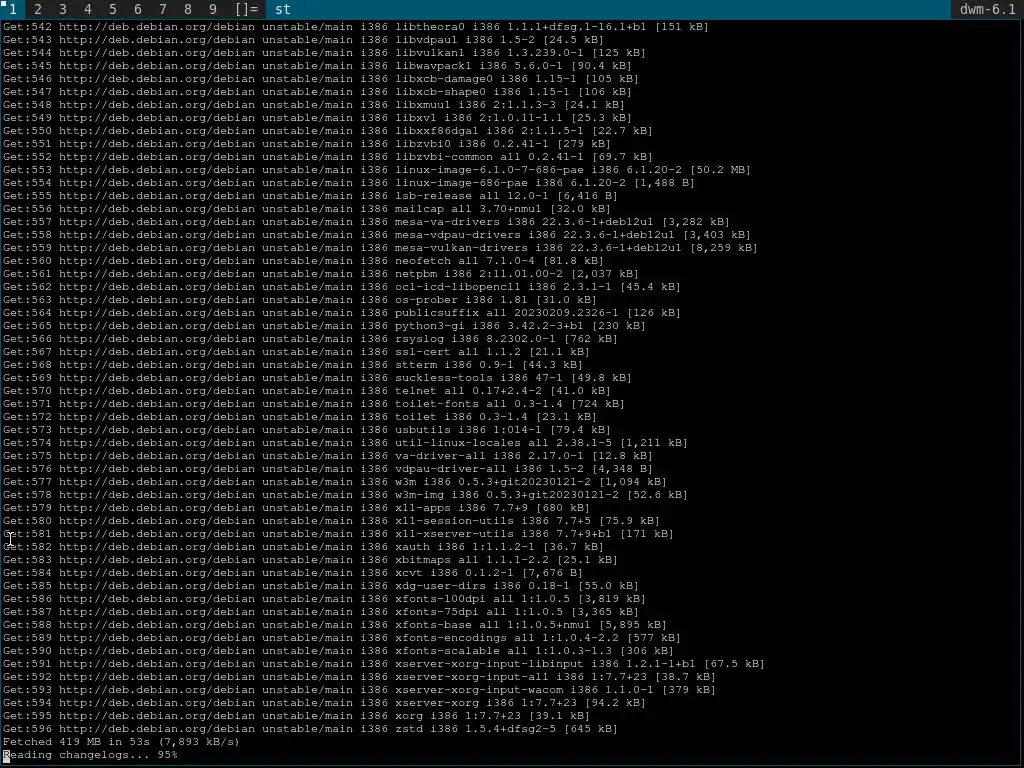This screenshot has height=768, width=1024.
Task: Click the xcvt package line
Action: (293, 573)
